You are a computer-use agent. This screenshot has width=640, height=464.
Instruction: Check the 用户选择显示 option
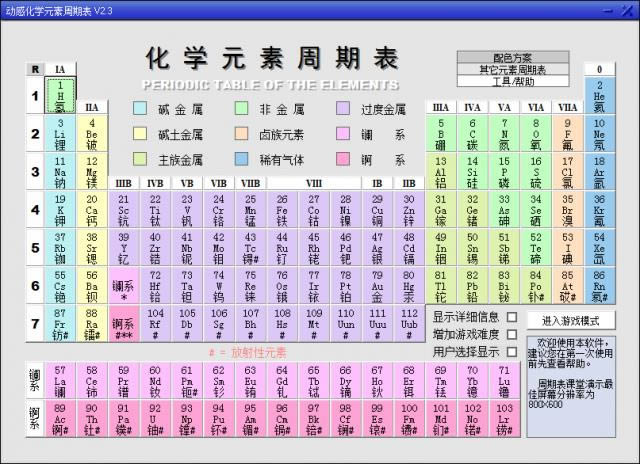tap(513, 352)
